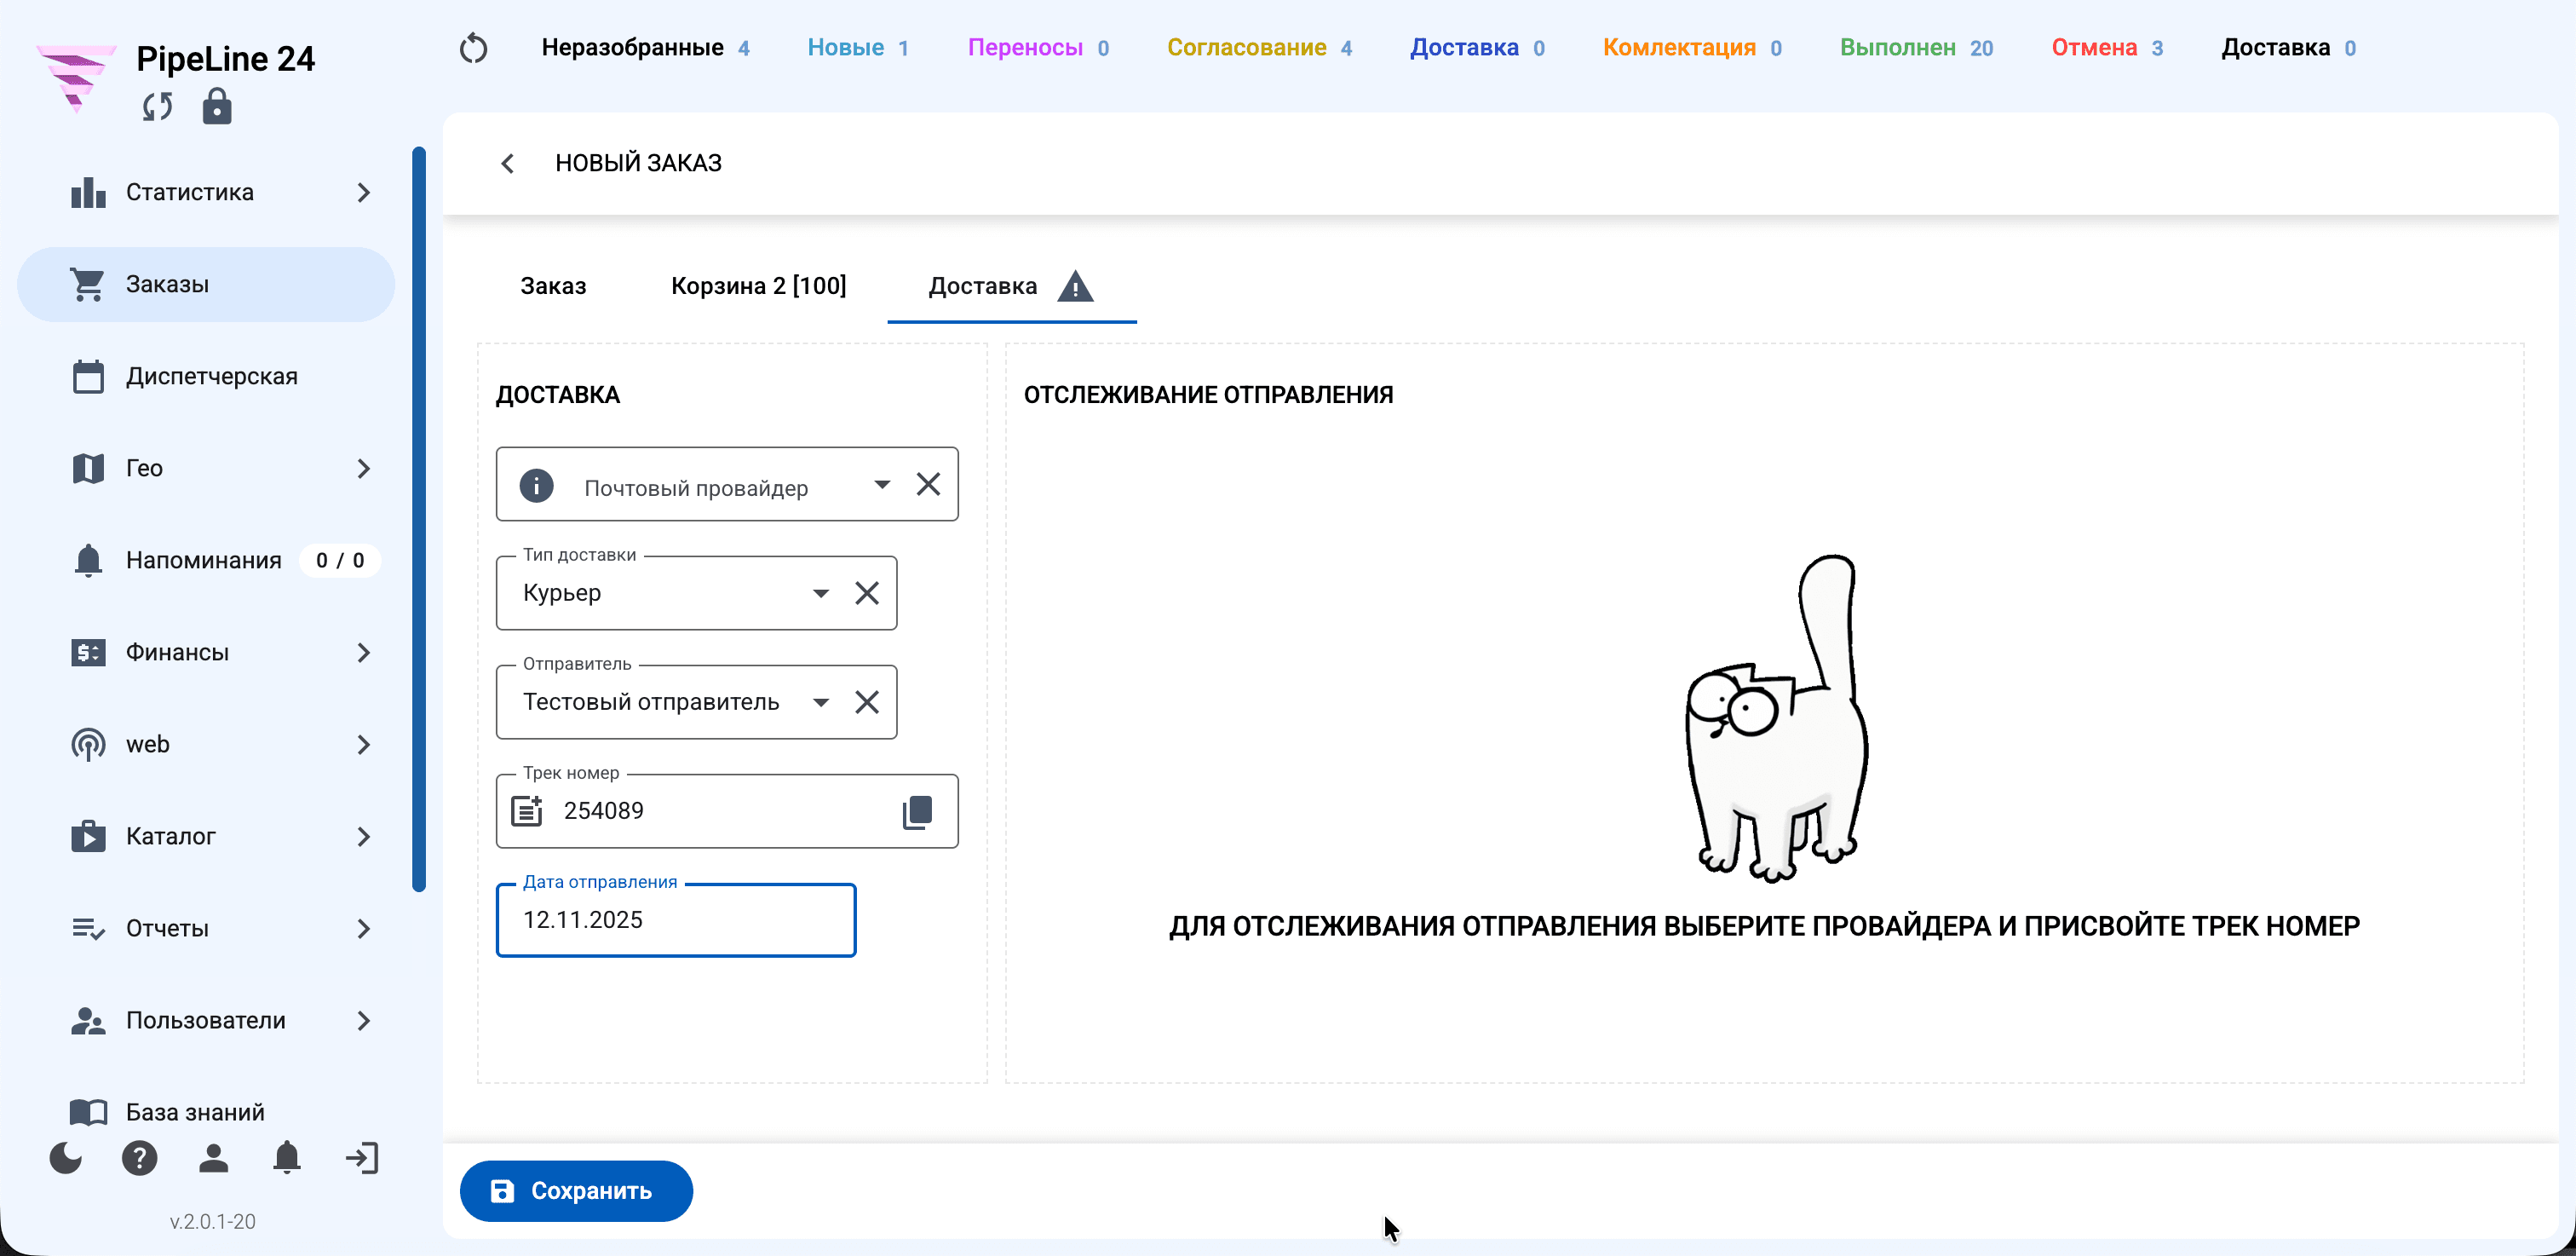Open Заказы in the sidebar
Screen dimensions: 2576x1256
tap(206, 285)
